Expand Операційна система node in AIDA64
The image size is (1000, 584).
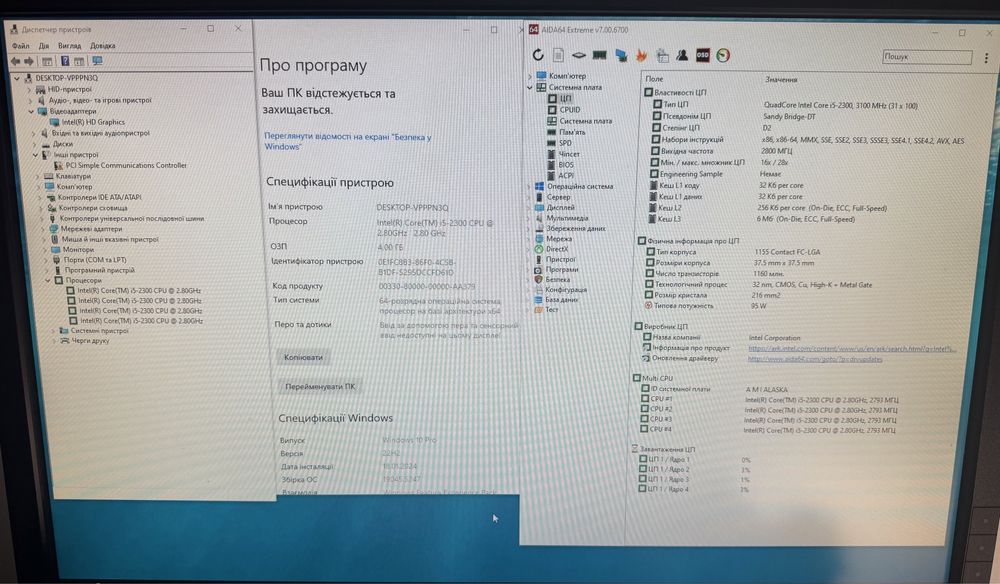(x=529, y=186)
